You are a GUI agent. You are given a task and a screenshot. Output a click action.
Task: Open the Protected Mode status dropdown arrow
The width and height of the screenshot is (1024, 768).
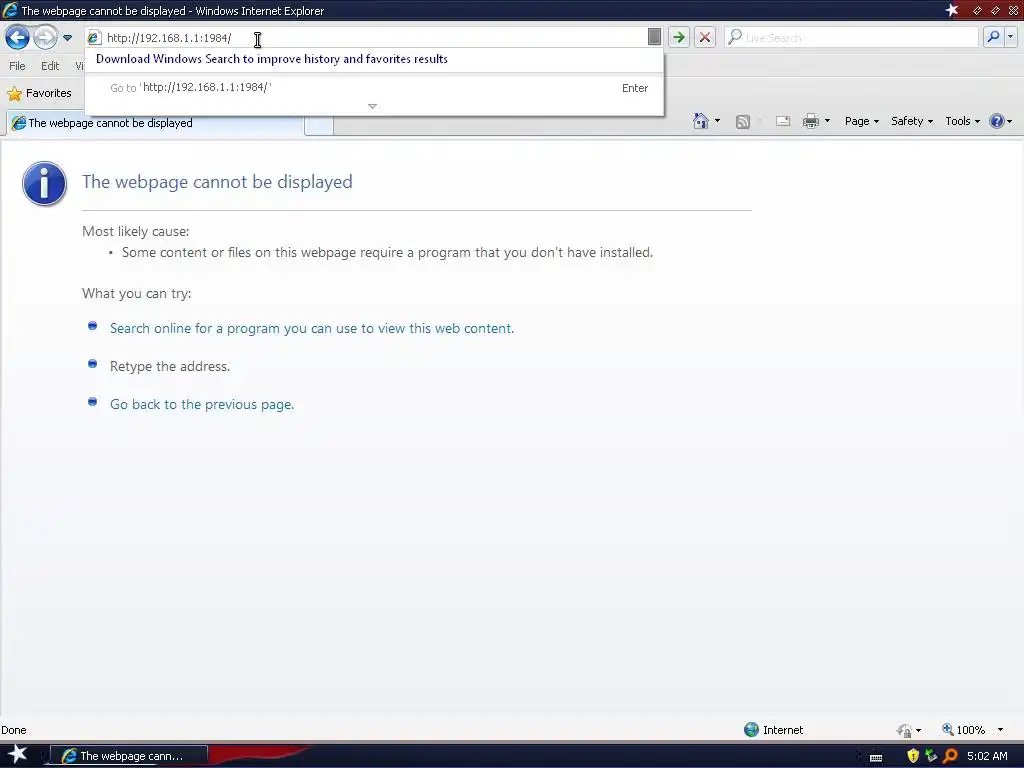click(918, 730)
